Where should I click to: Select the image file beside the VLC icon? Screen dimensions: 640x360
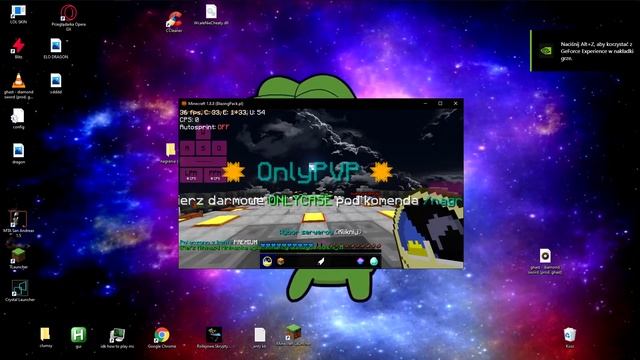(x=56, y=84)
